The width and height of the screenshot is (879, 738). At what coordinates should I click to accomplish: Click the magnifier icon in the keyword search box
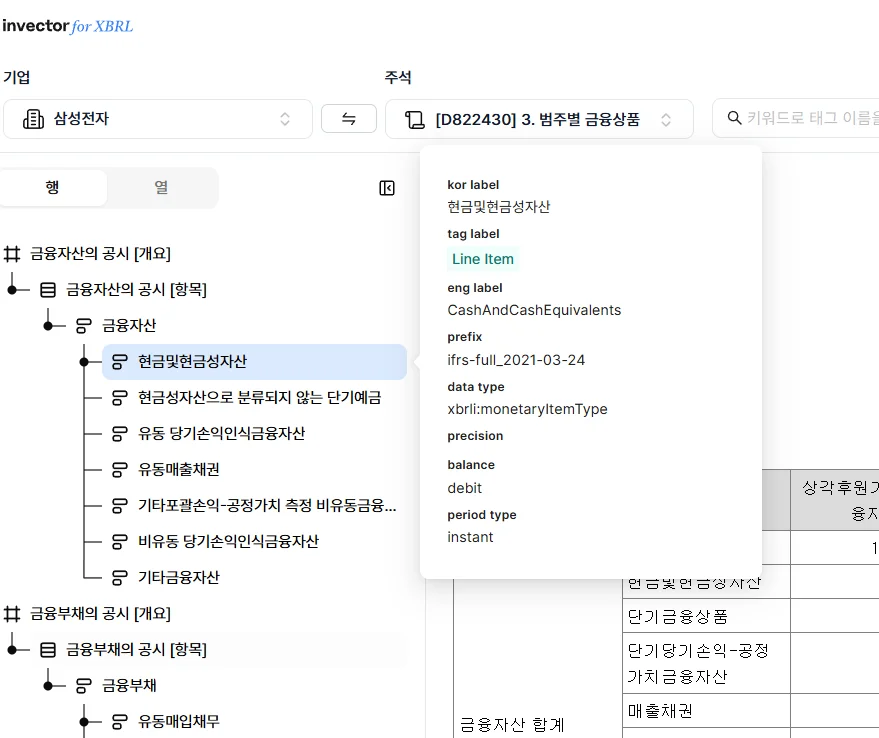[734, 118]
